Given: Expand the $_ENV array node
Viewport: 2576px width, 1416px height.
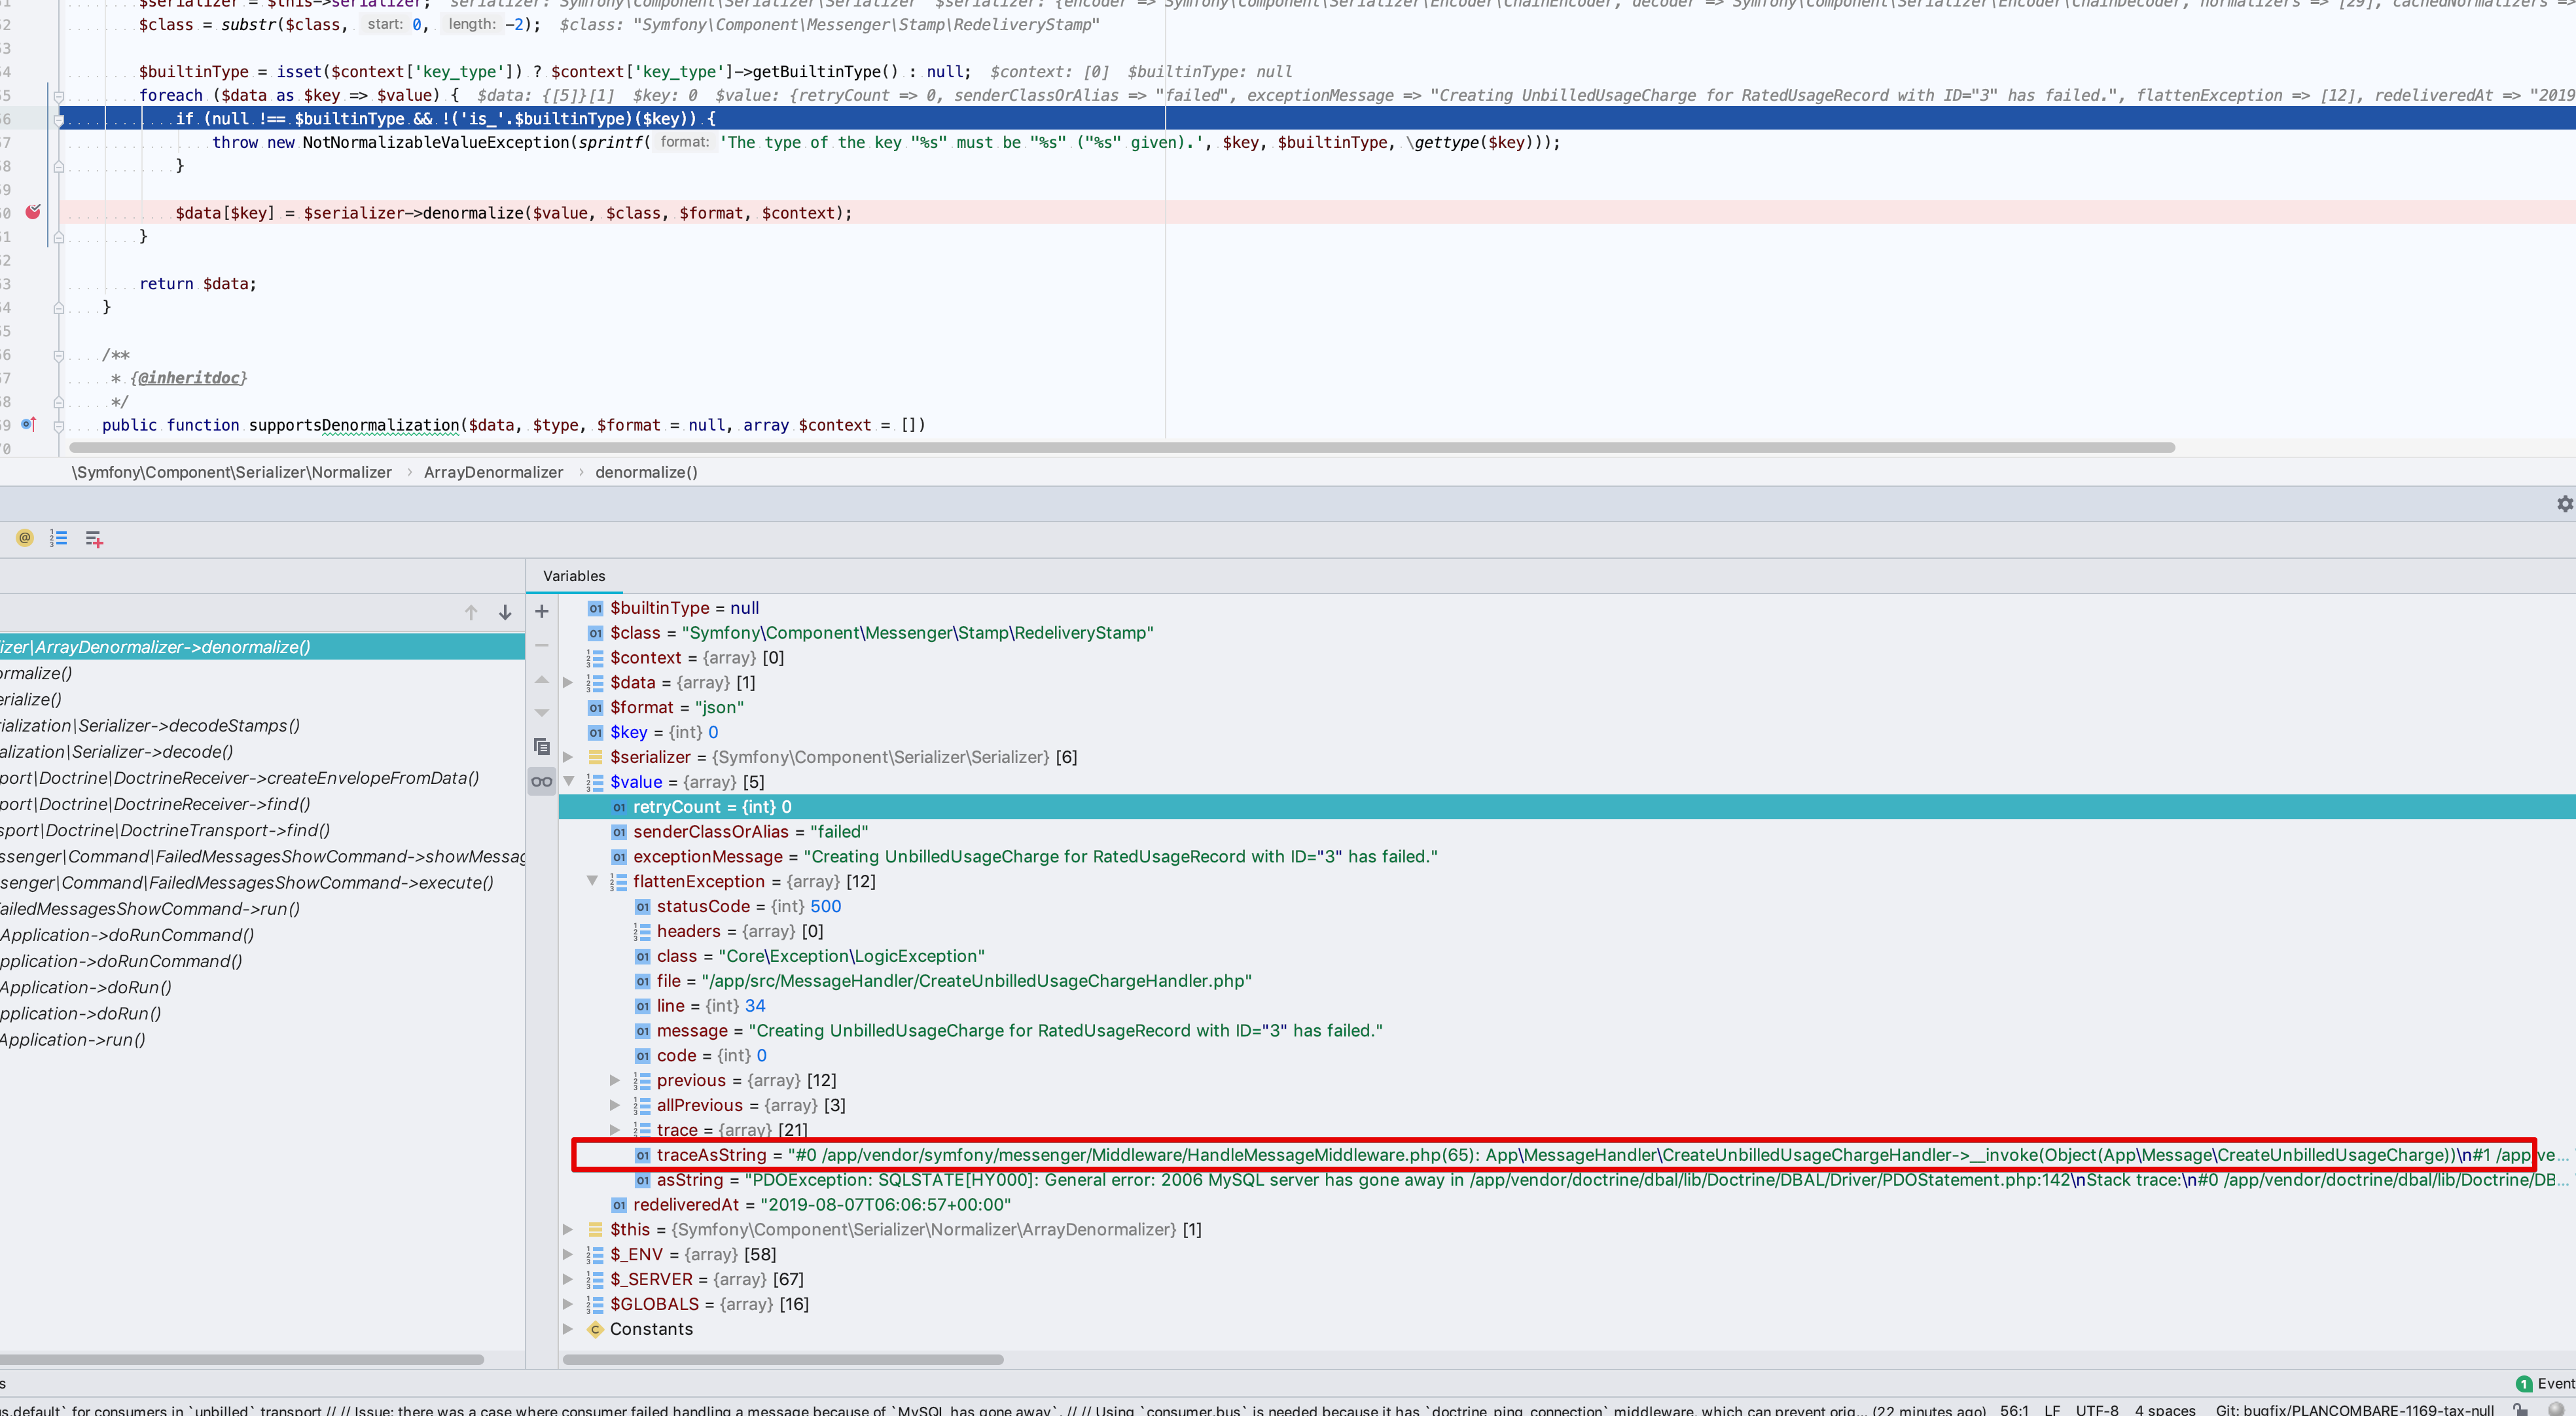Looking at the screenshot, I should (x=568, y=1254).
